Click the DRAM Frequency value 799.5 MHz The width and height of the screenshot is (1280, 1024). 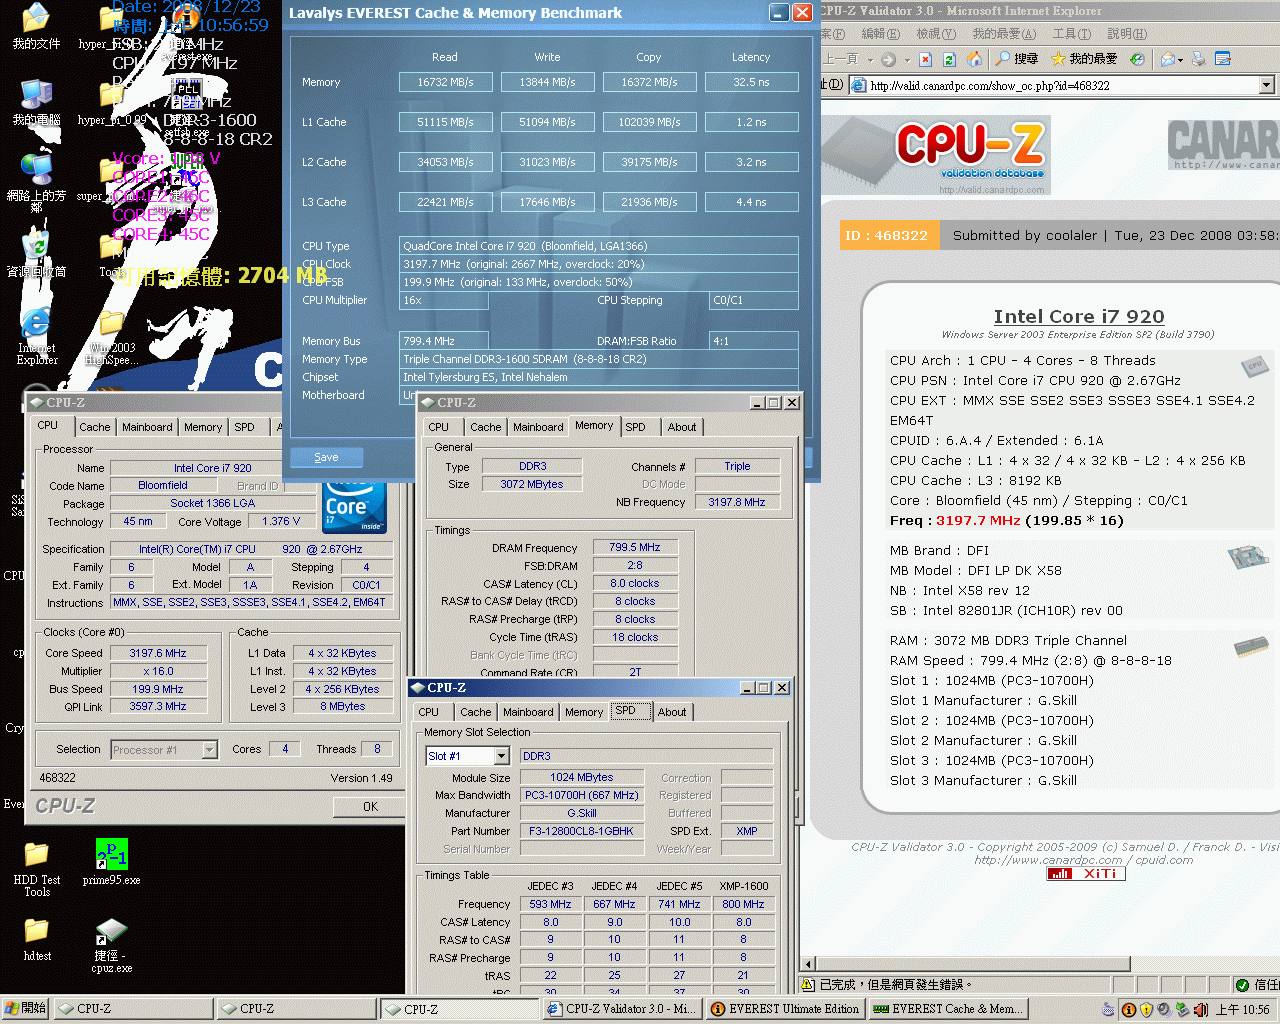(x=635, y=547)
